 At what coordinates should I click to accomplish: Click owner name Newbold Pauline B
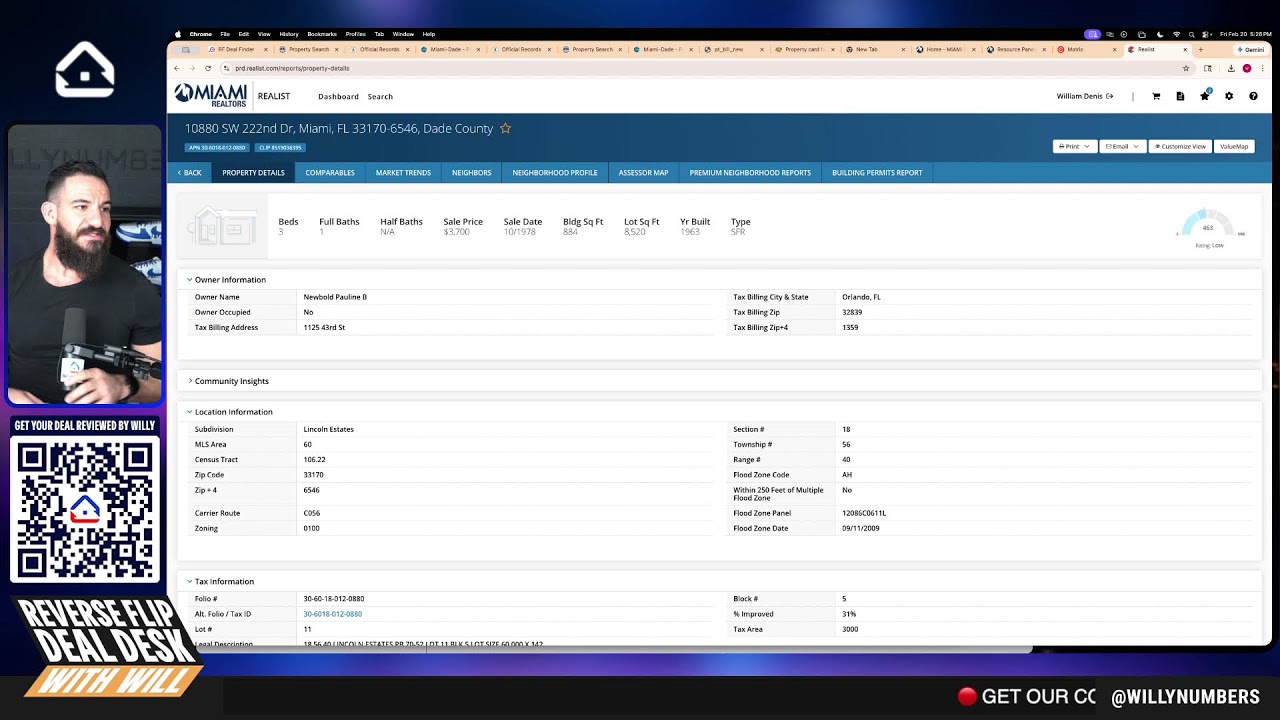click(335, 297)
